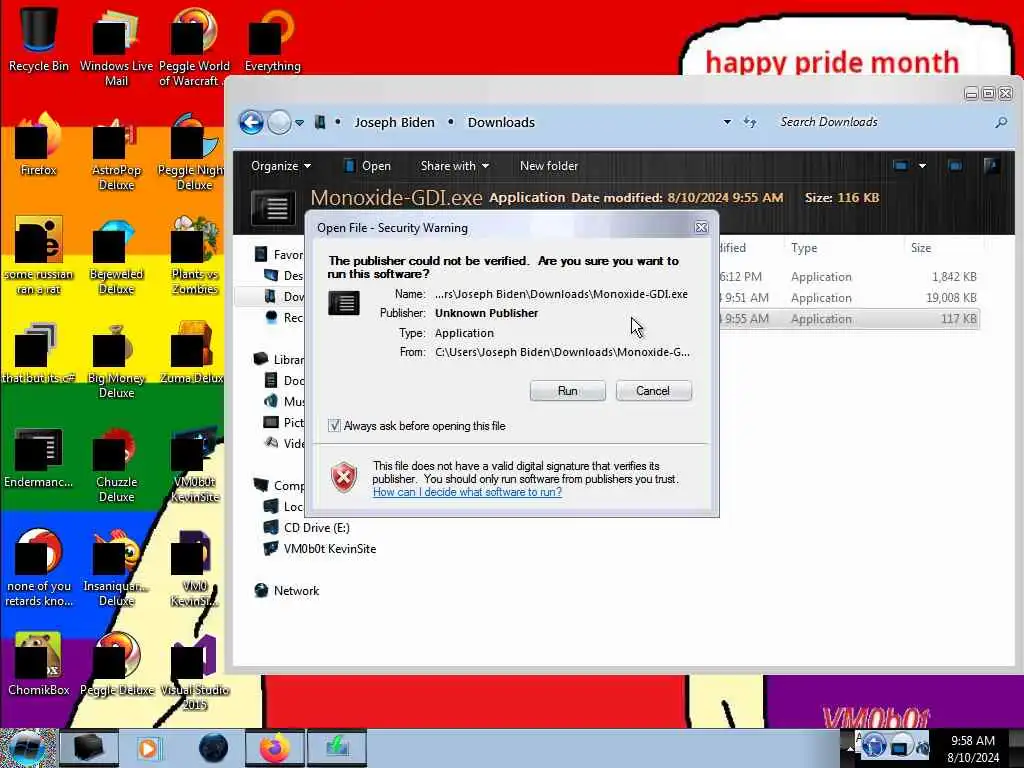
Task: Refresh the Downloads folder view
Action: pos(750,122)
